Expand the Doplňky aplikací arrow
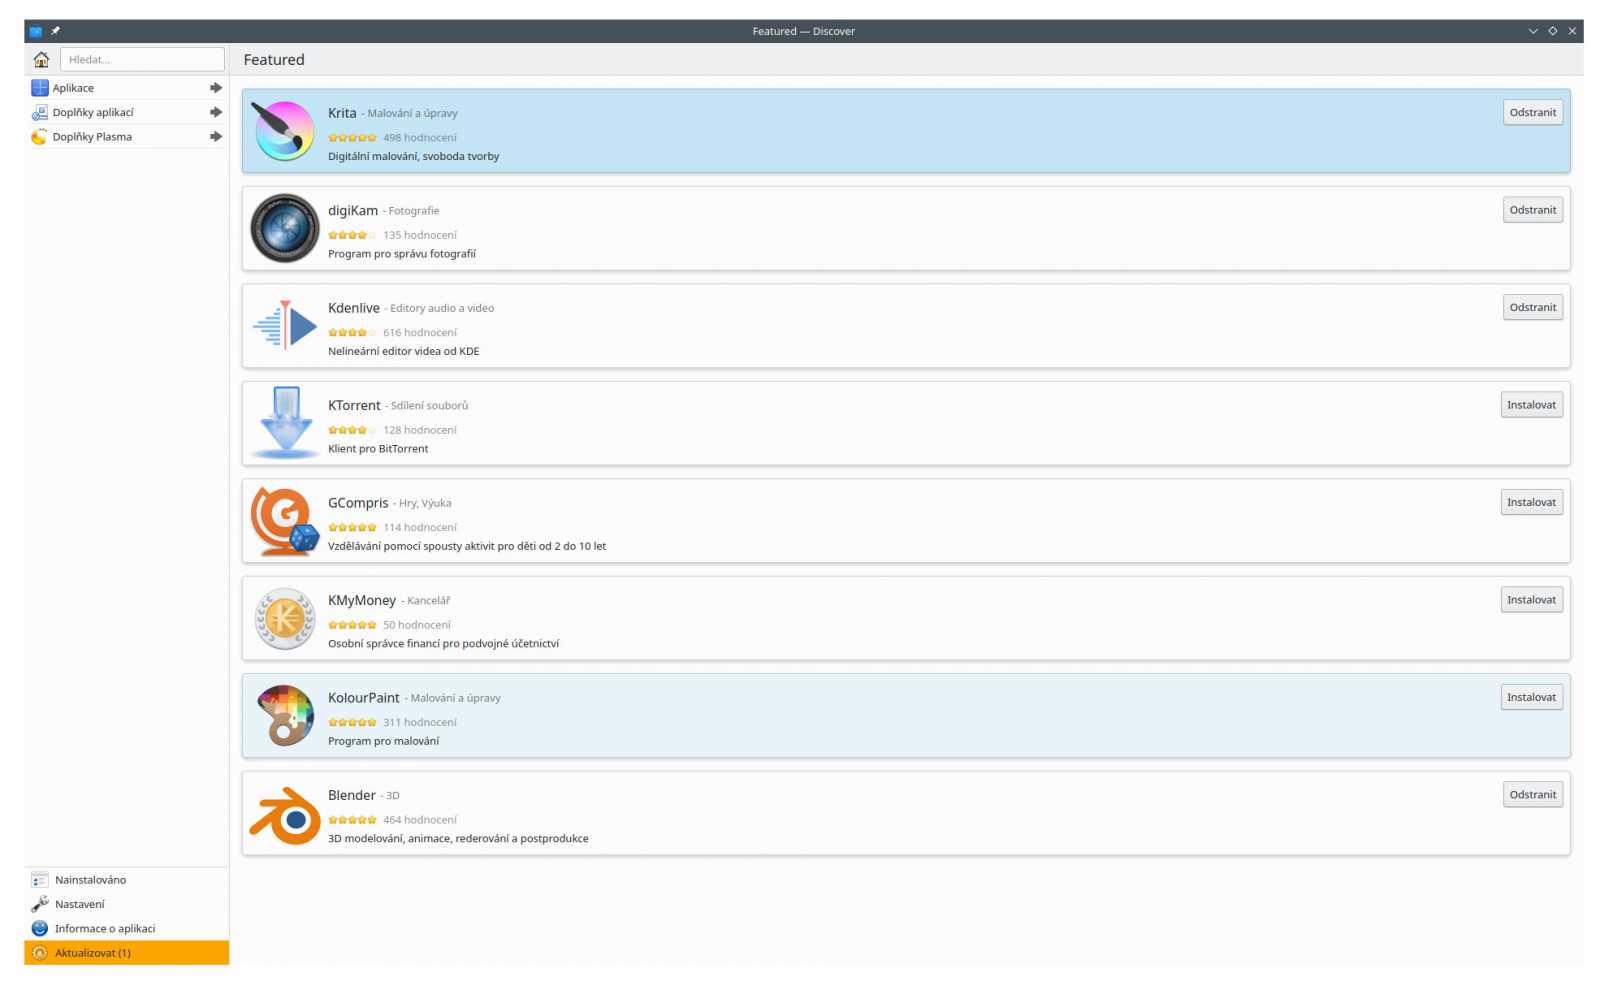Viewport: 1600px width, 990px height. tap(216, 112)
